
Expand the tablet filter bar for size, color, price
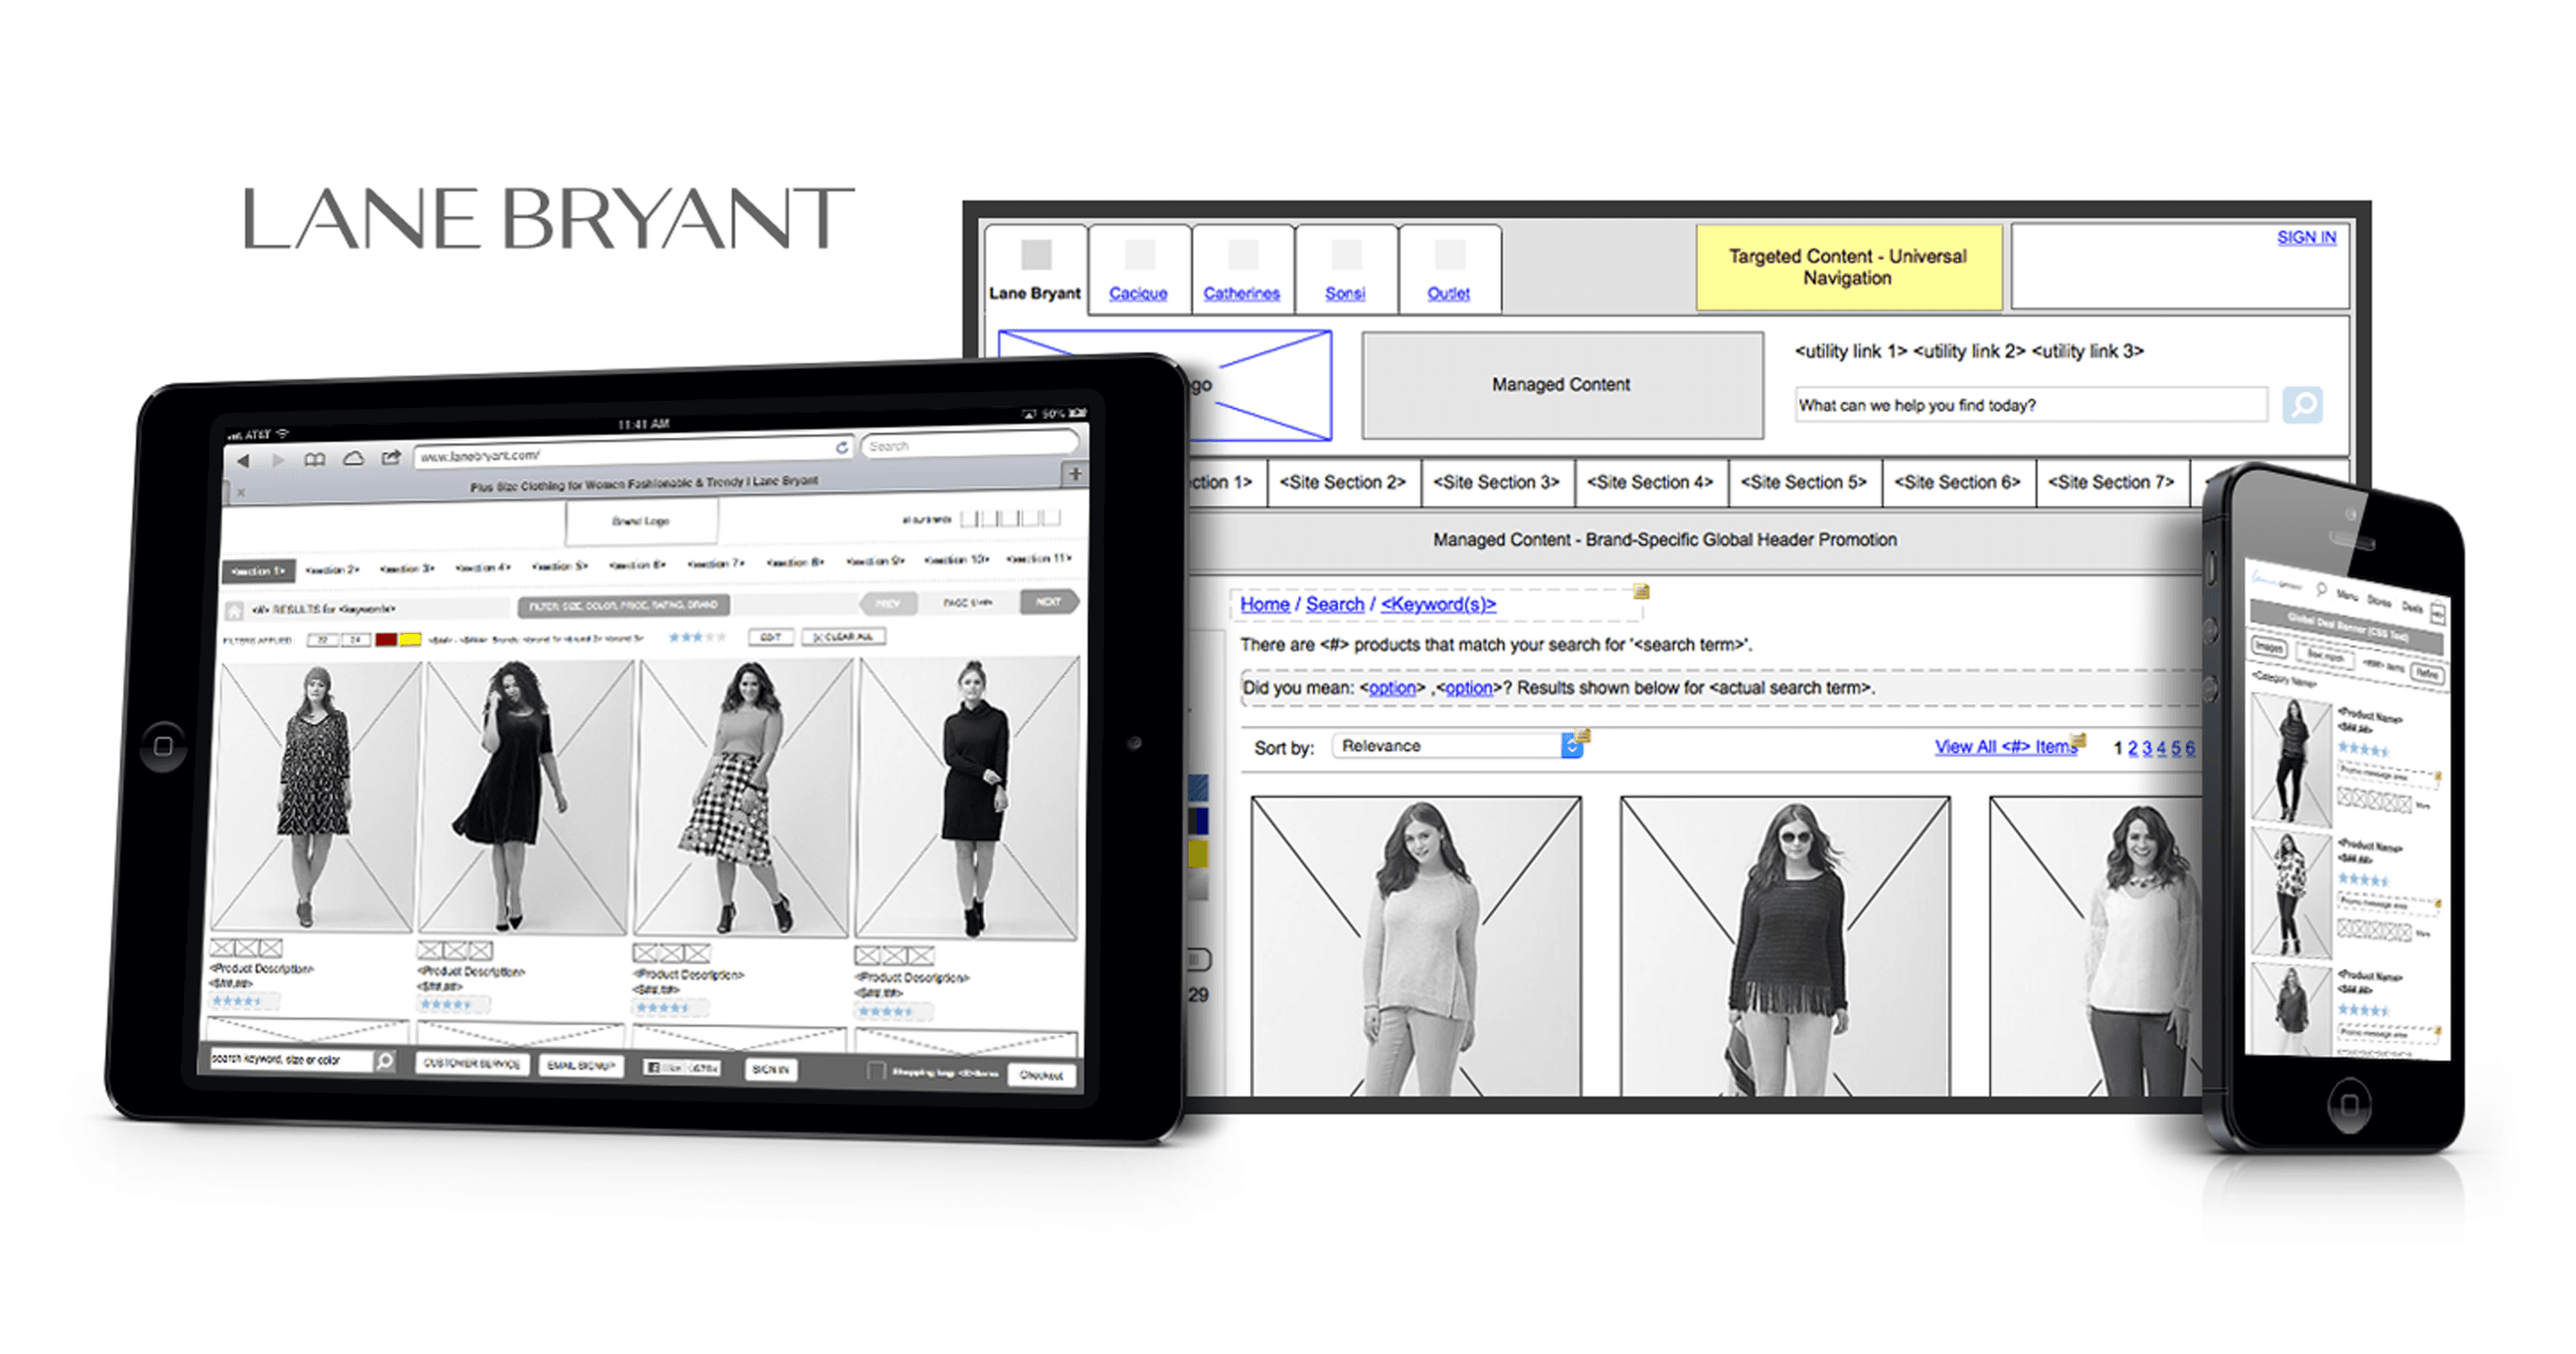pos(623,605)
